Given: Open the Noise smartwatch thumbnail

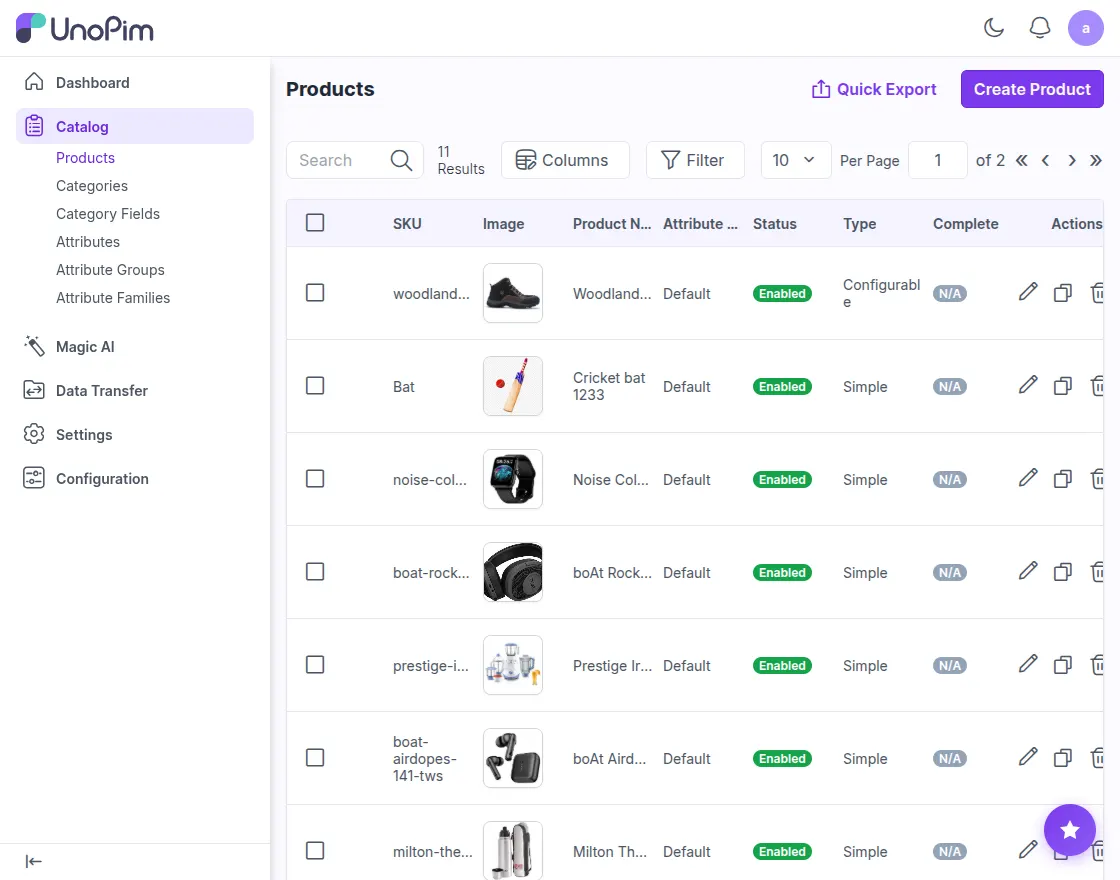Looking at the screenshot, I should 513,479.
